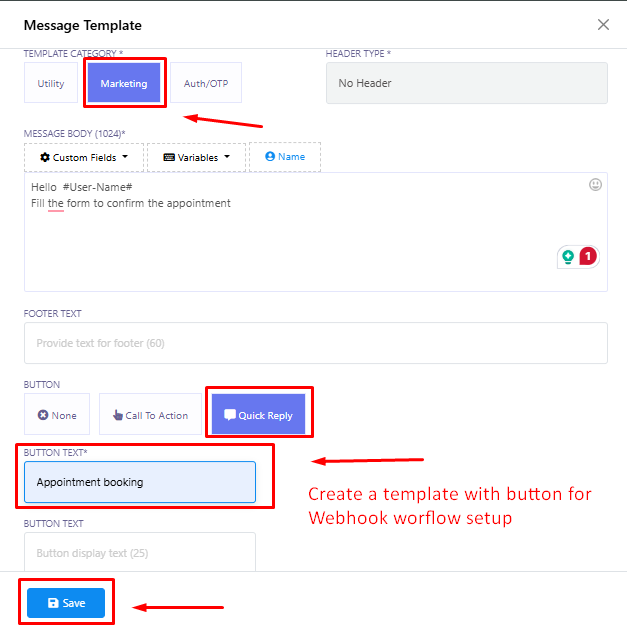Insert the Name variable into message

[285, 157]
